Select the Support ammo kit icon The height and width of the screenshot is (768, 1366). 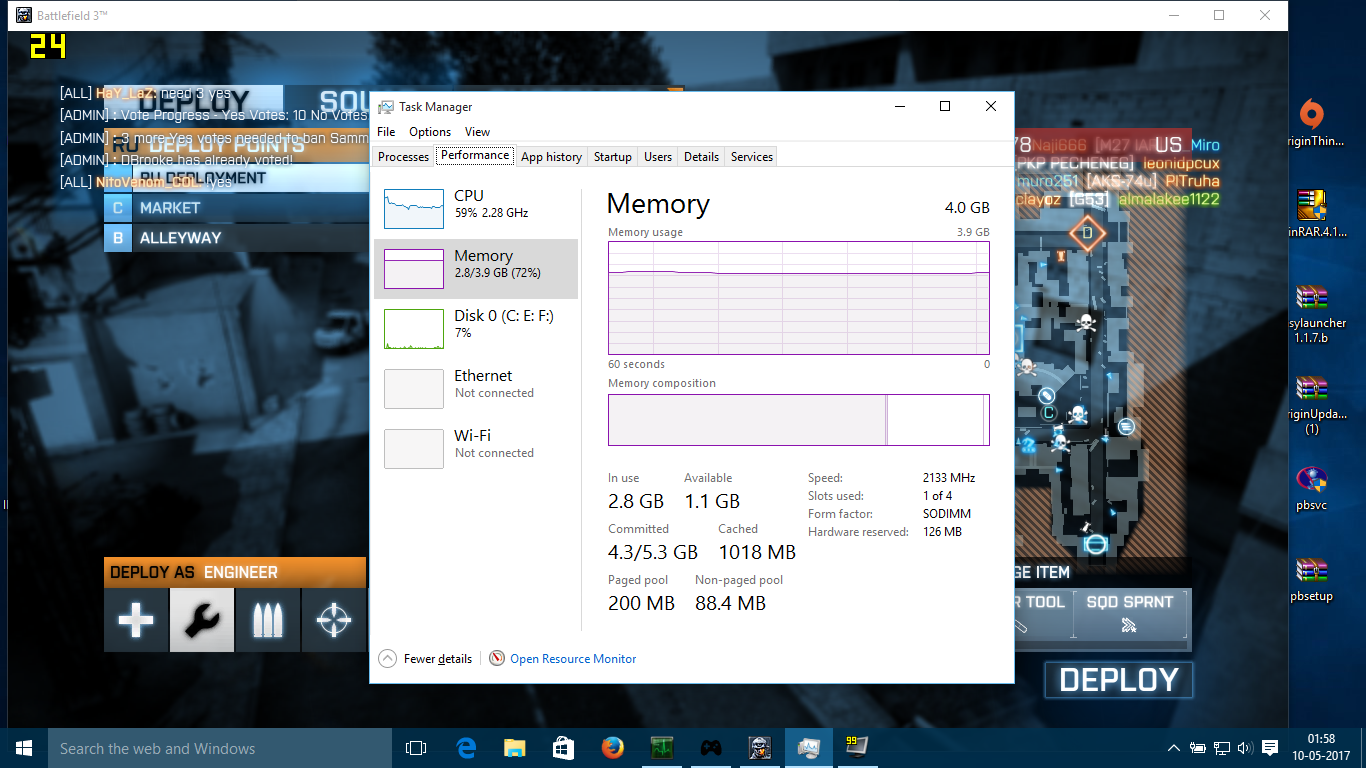coord(268,620)
